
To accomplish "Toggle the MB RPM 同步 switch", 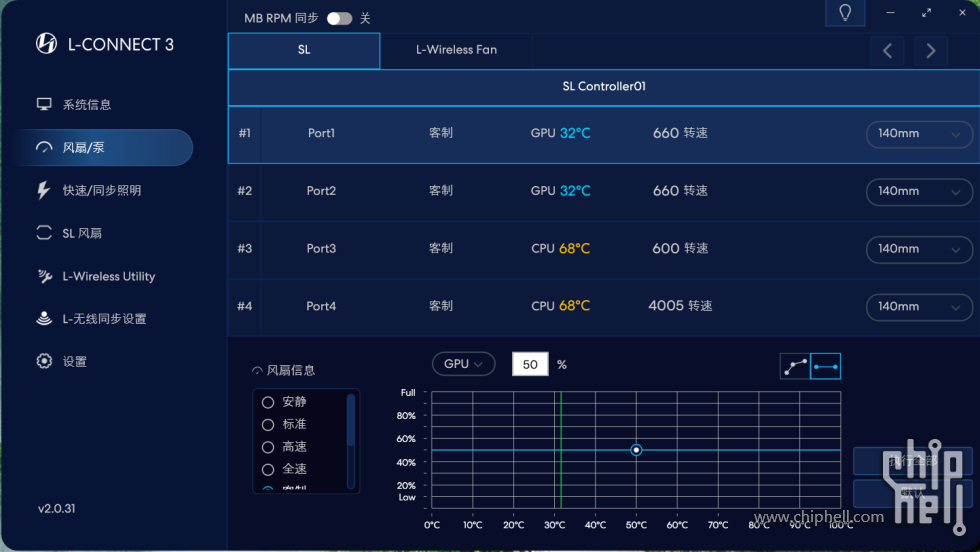I will coord(339,18).
